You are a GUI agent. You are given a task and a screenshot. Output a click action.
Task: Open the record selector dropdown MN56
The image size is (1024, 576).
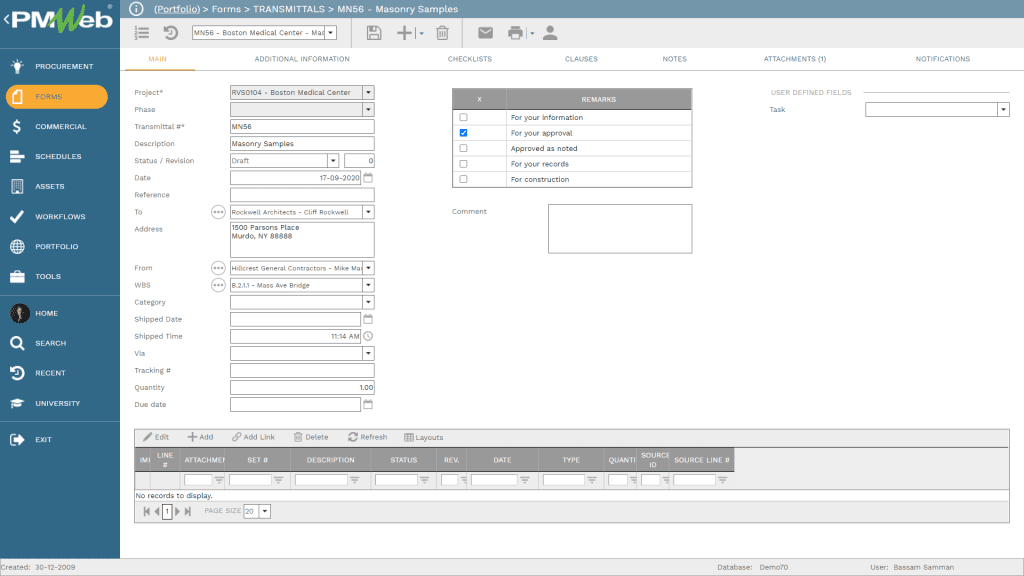click(331, 33)
